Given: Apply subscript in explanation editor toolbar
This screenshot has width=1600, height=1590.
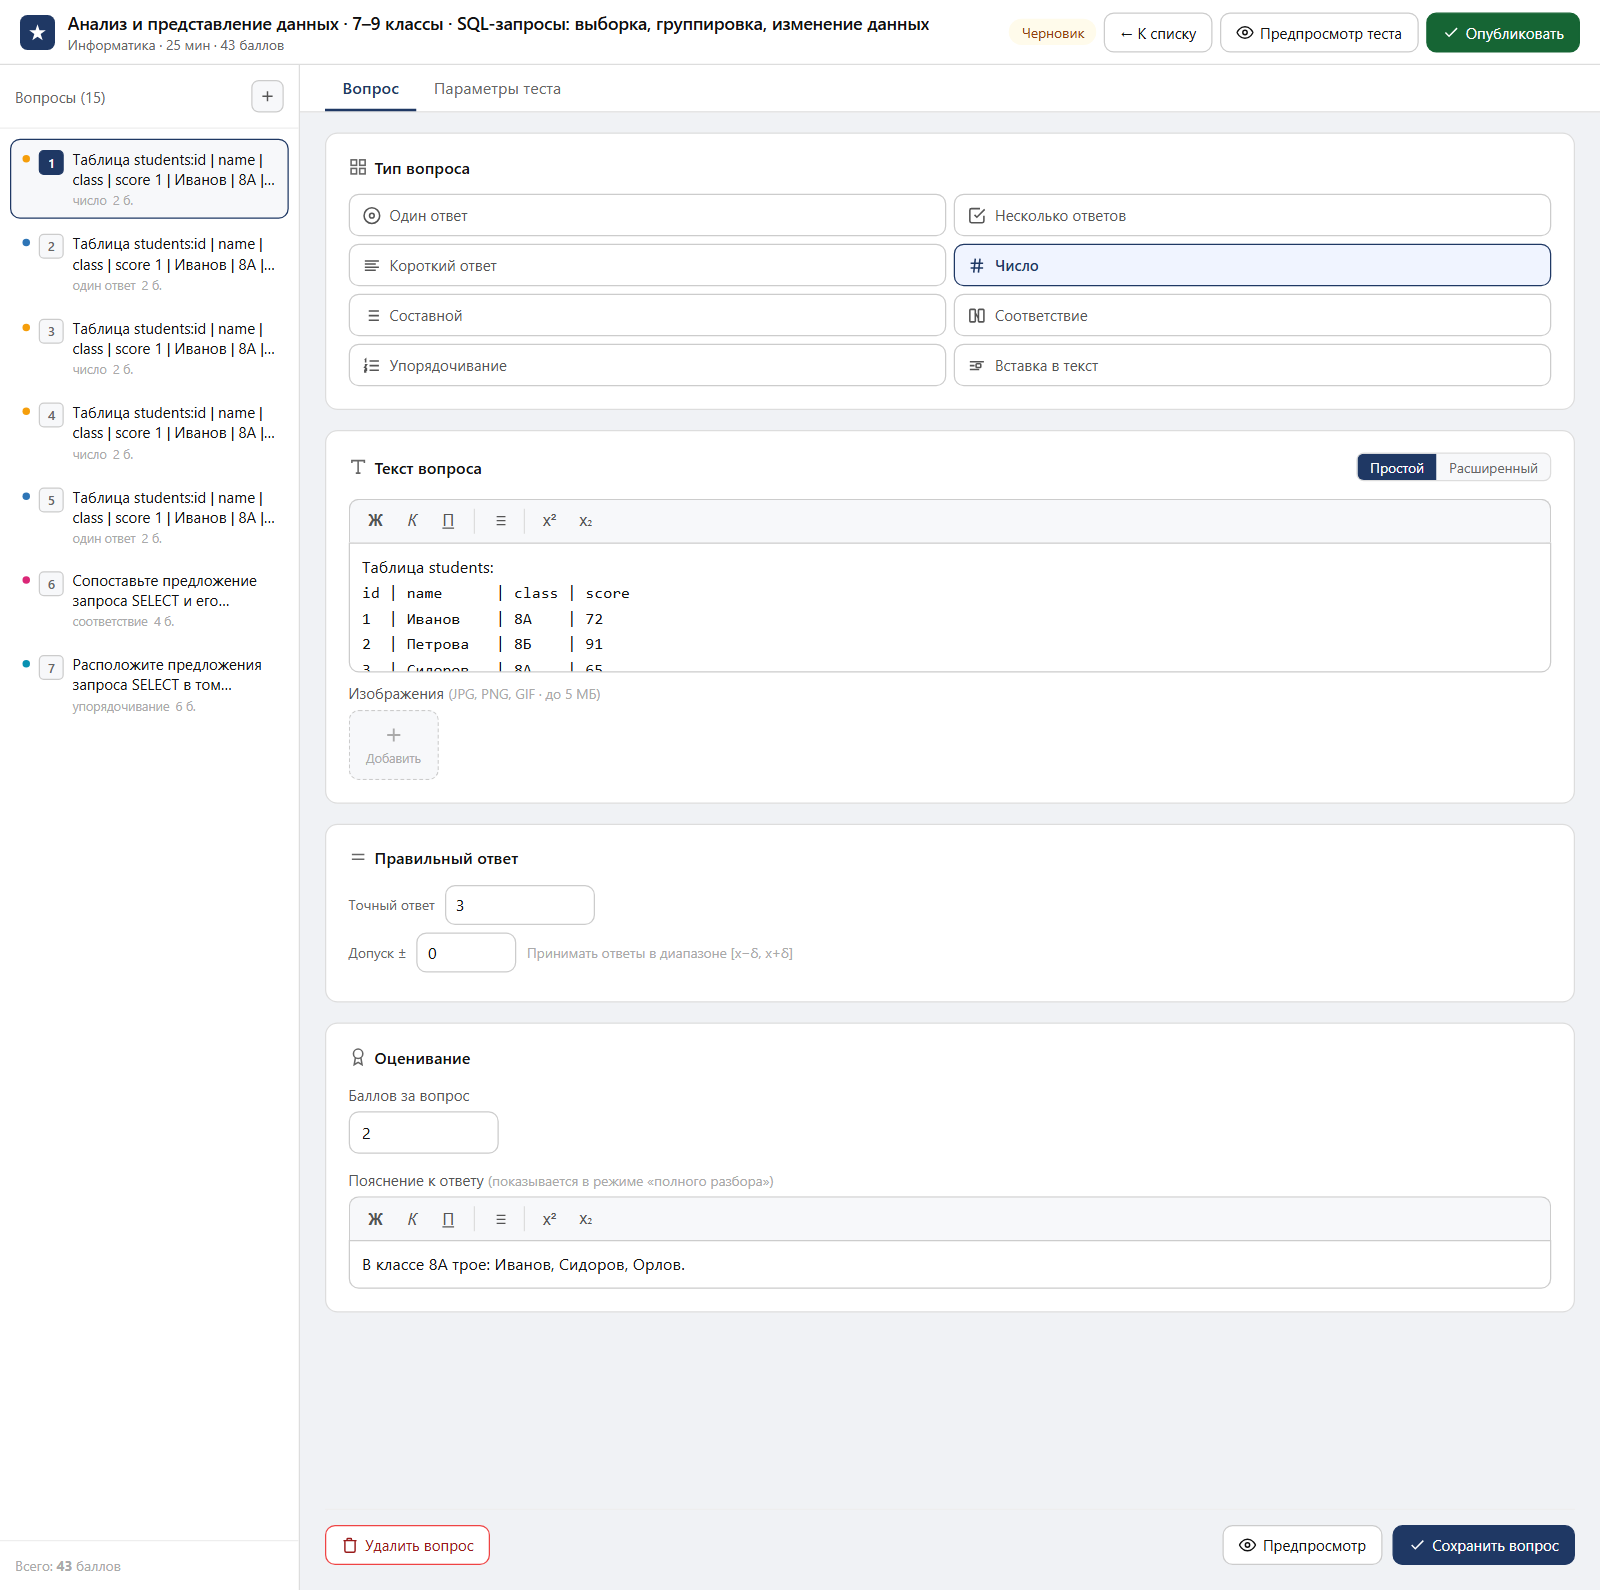Looking at the screenshot, I should point(586,1219).
